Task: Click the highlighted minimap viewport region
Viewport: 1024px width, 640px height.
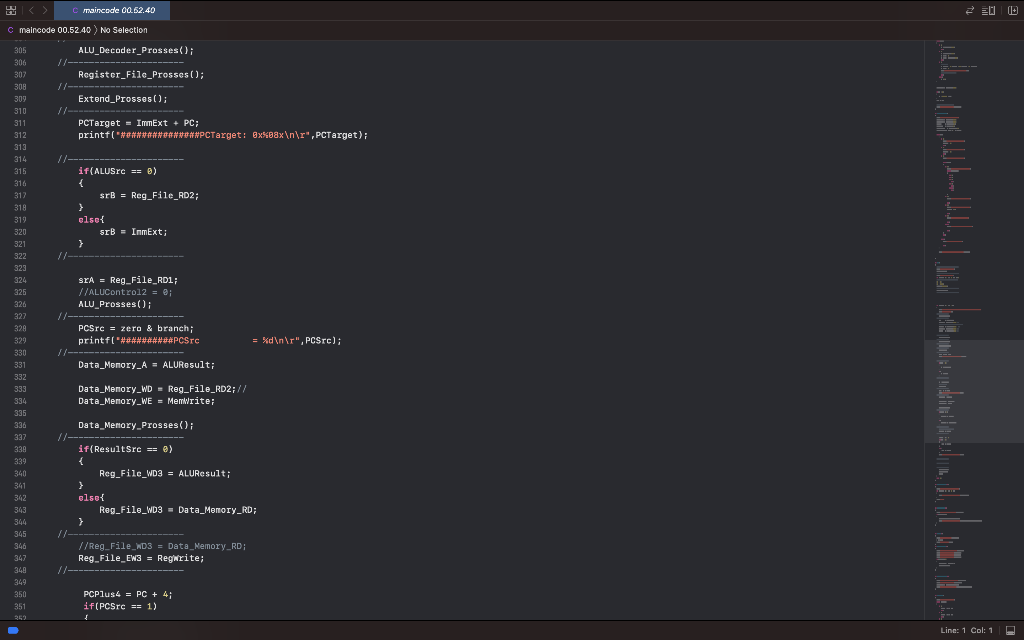Action: point(974,391)
